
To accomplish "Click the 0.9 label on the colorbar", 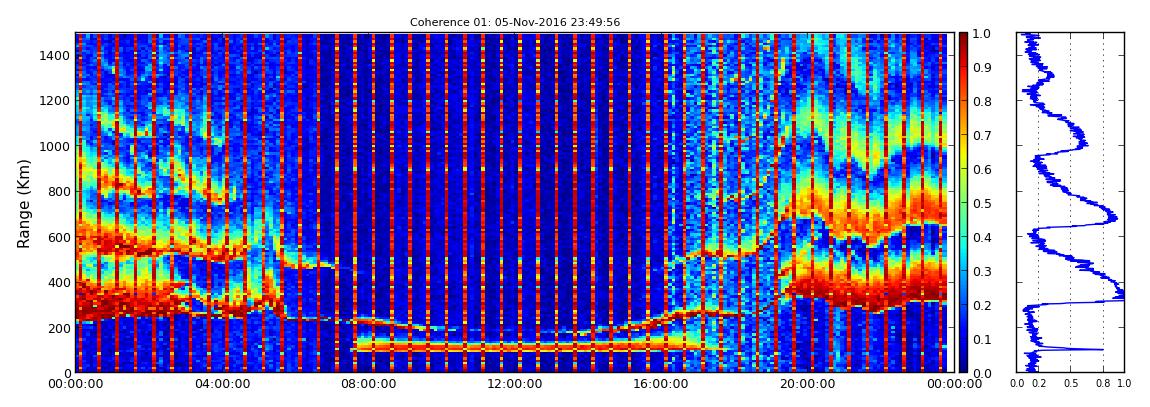I will pos(981,67).
